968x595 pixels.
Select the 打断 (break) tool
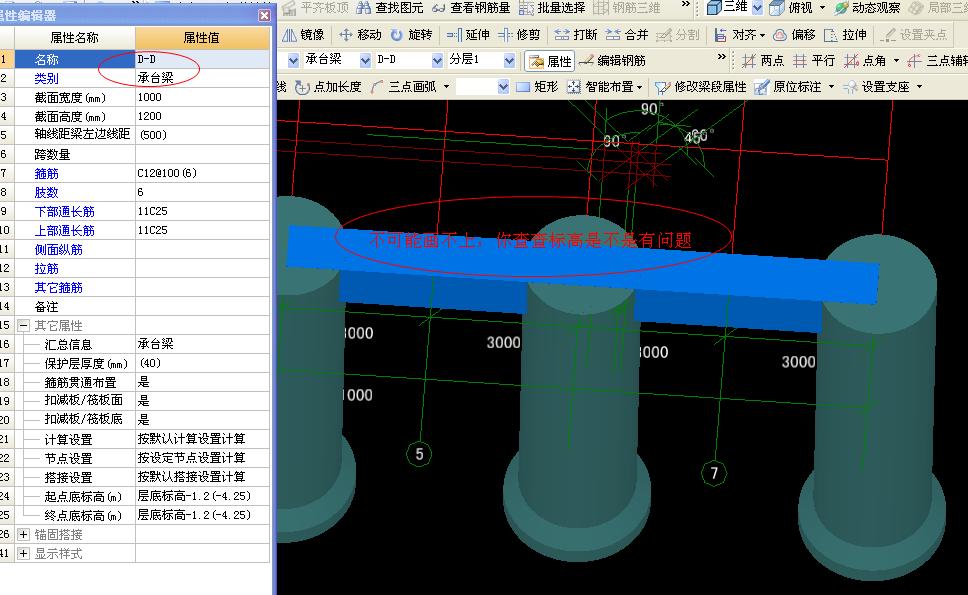pyautogui.click(x=575, y=35)
